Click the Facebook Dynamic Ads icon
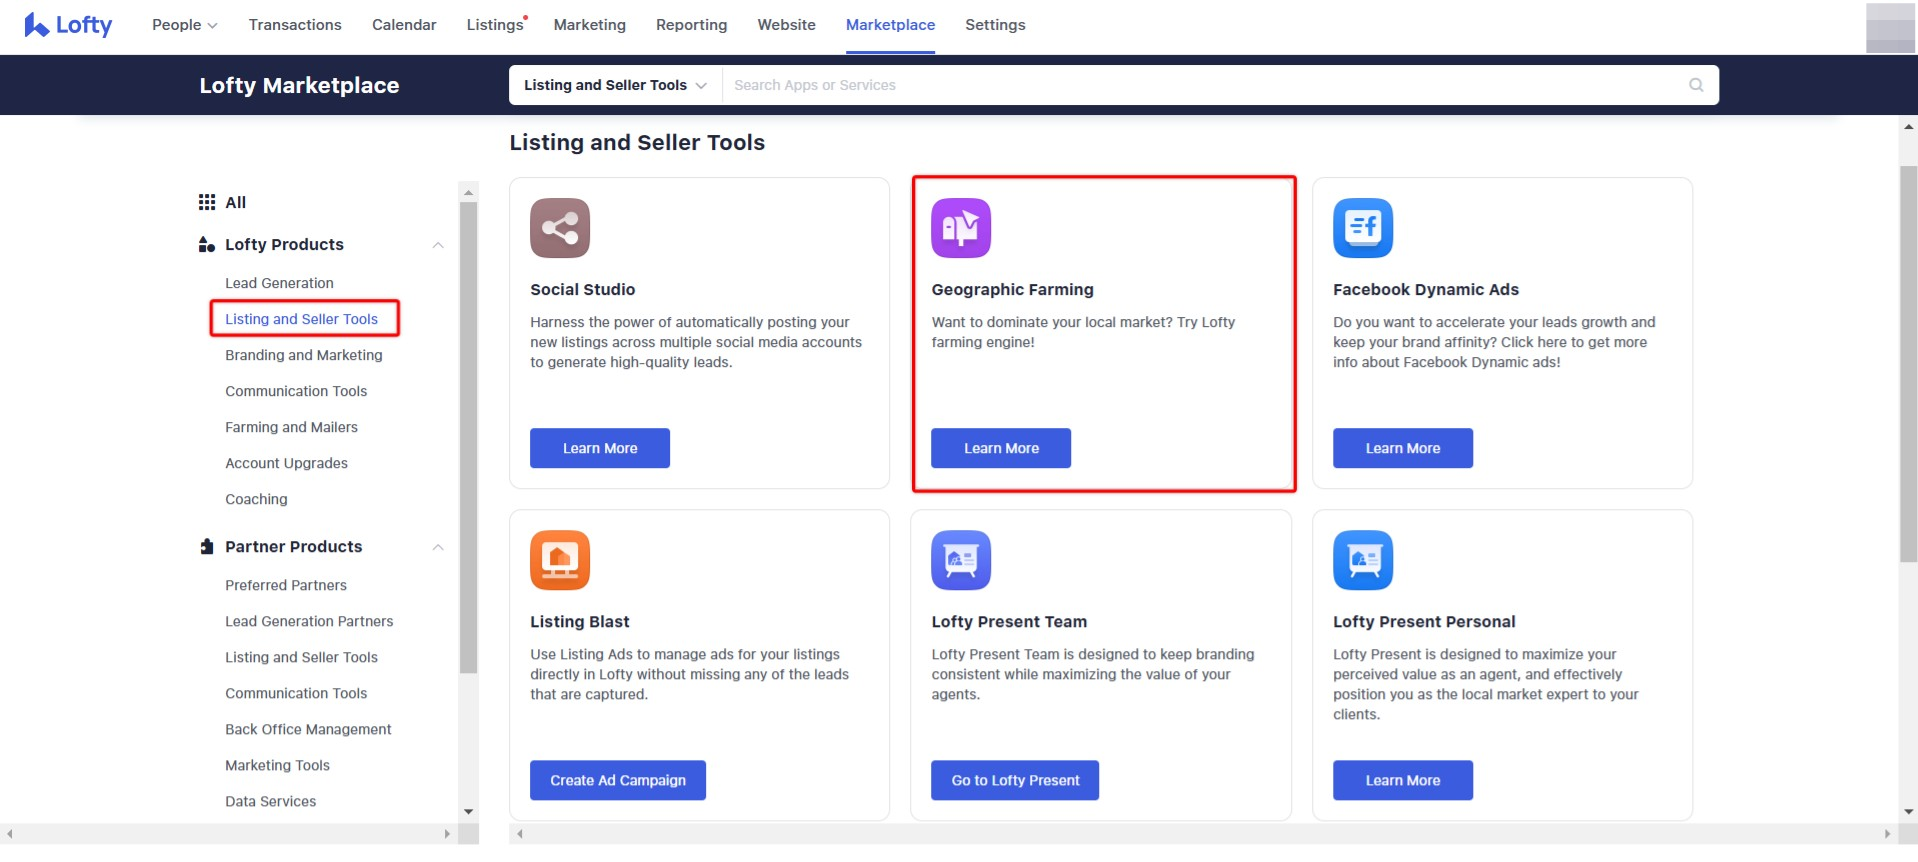Image resolution: width=1918 pixels, height=862 pixels. (1362, 228)
